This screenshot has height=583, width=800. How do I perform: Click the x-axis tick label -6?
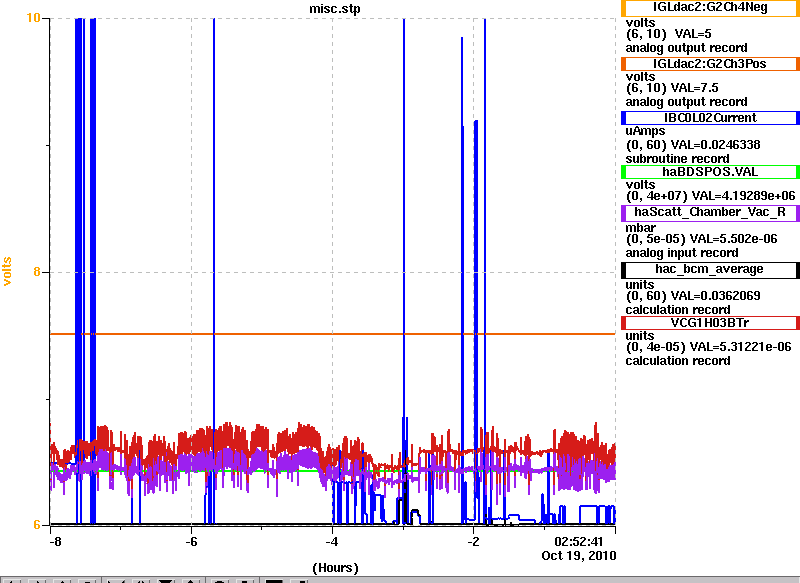[x=191, y=542]
